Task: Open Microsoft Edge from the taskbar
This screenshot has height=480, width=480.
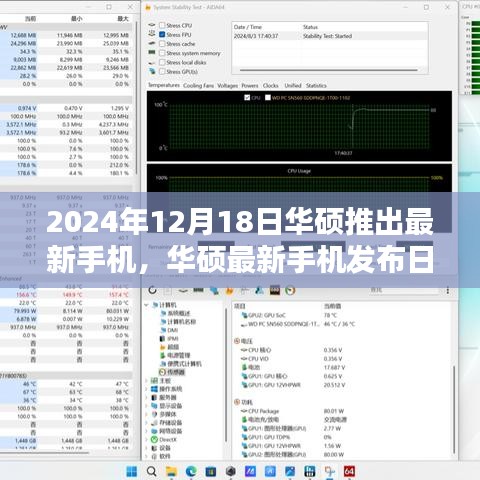Action: tap(191, 471)
